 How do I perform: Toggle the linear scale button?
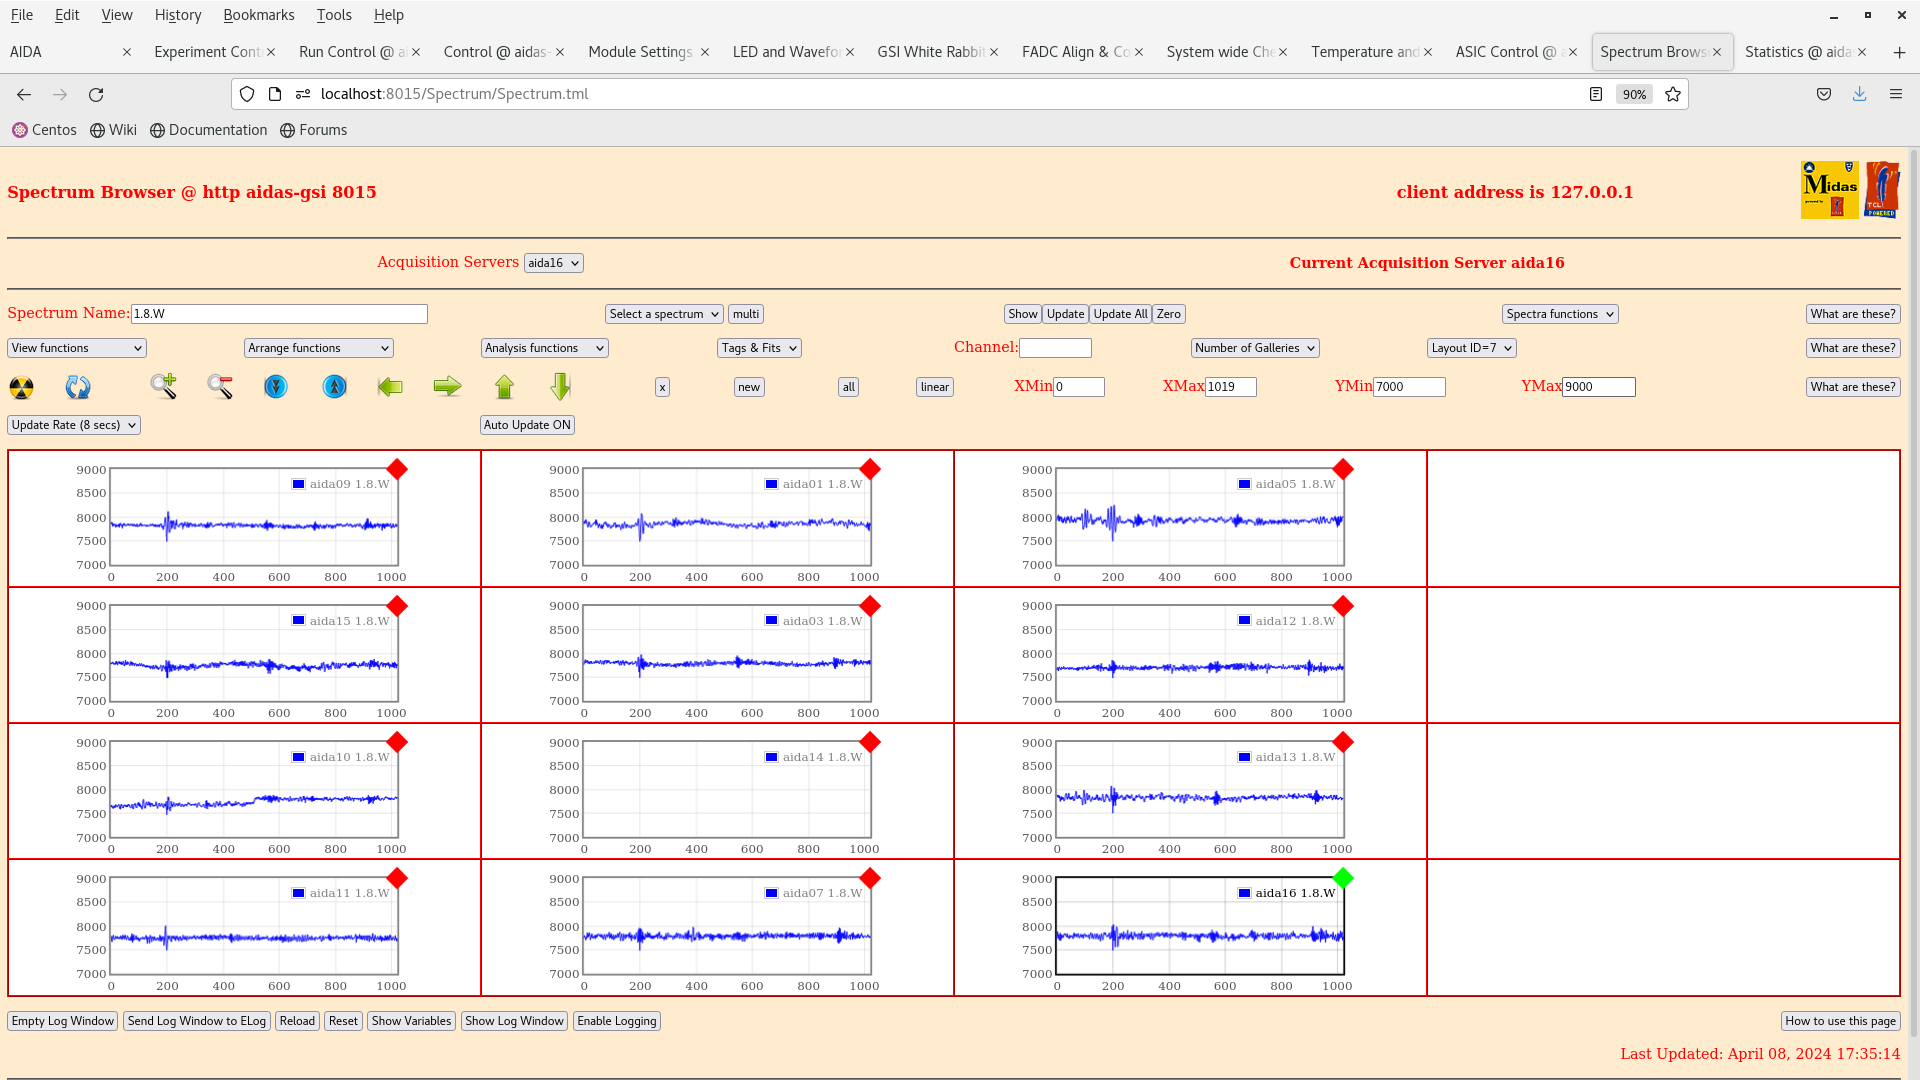pos(934,387)
